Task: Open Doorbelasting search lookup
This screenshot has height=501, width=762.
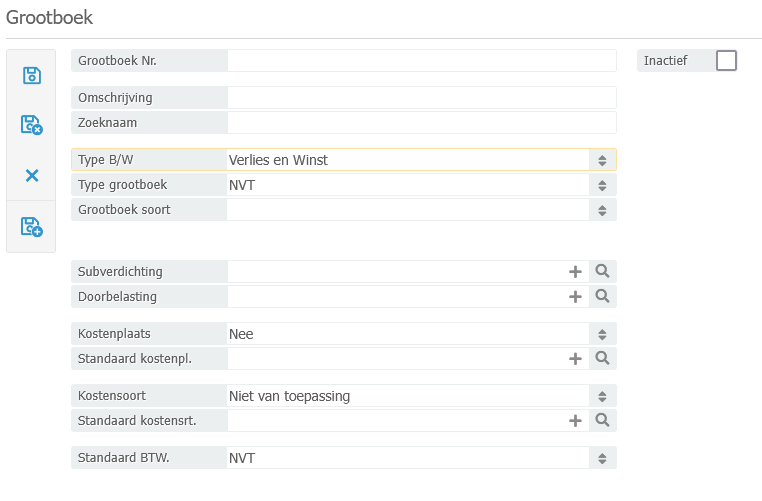Action: click(602, 297)
